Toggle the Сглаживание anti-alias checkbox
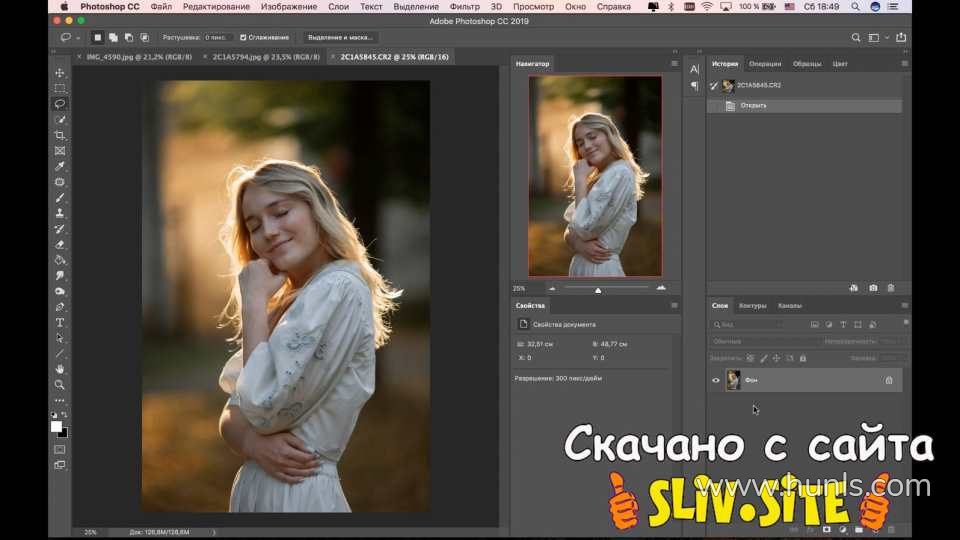Viewport: 960px width, 540px height. click(244, 37)
